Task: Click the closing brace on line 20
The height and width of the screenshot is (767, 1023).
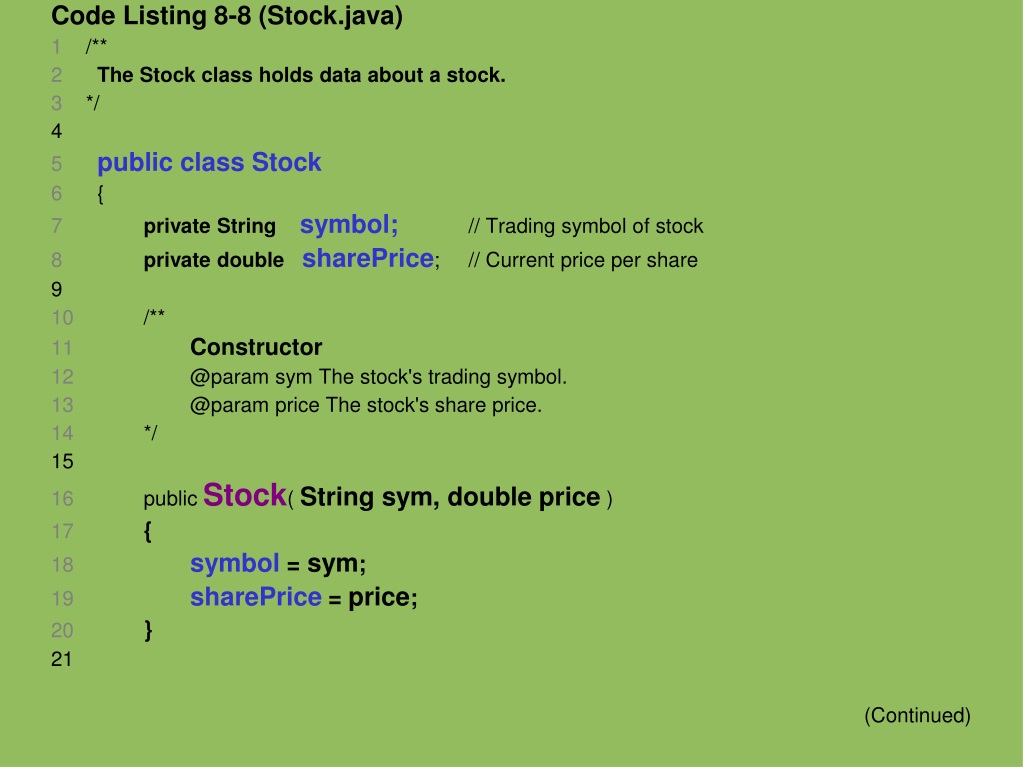Action: tap(148, 630)
